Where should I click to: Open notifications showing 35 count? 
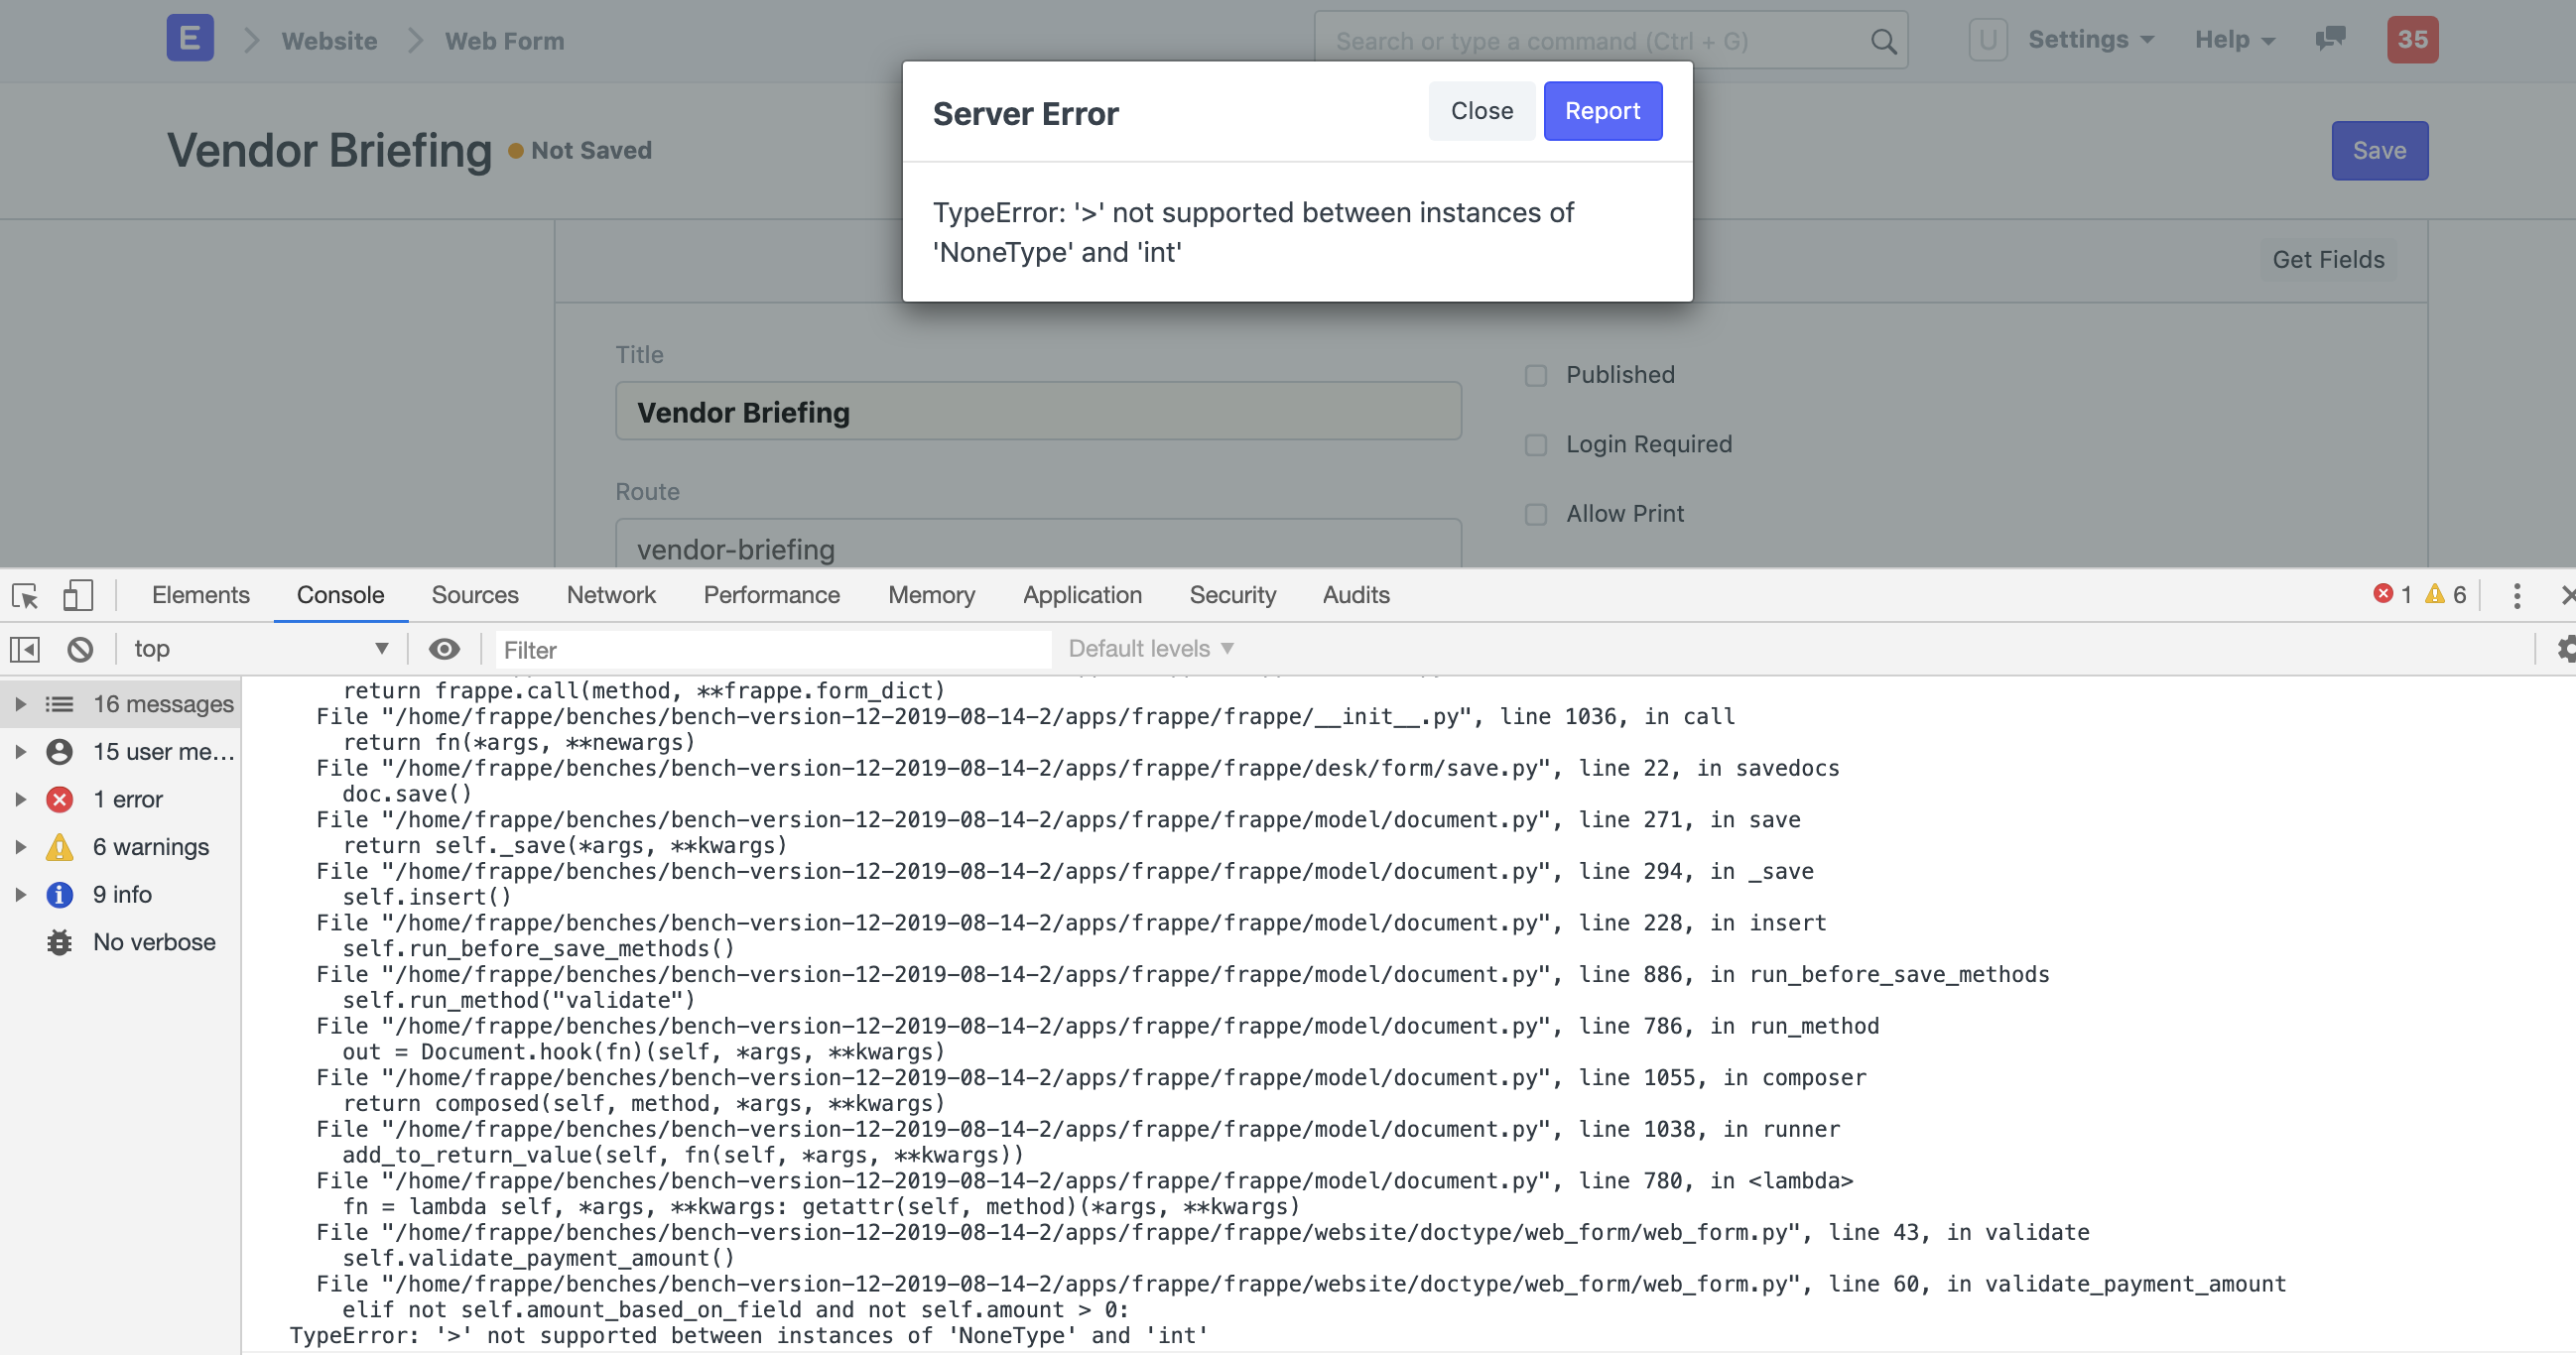point(2413,39)
